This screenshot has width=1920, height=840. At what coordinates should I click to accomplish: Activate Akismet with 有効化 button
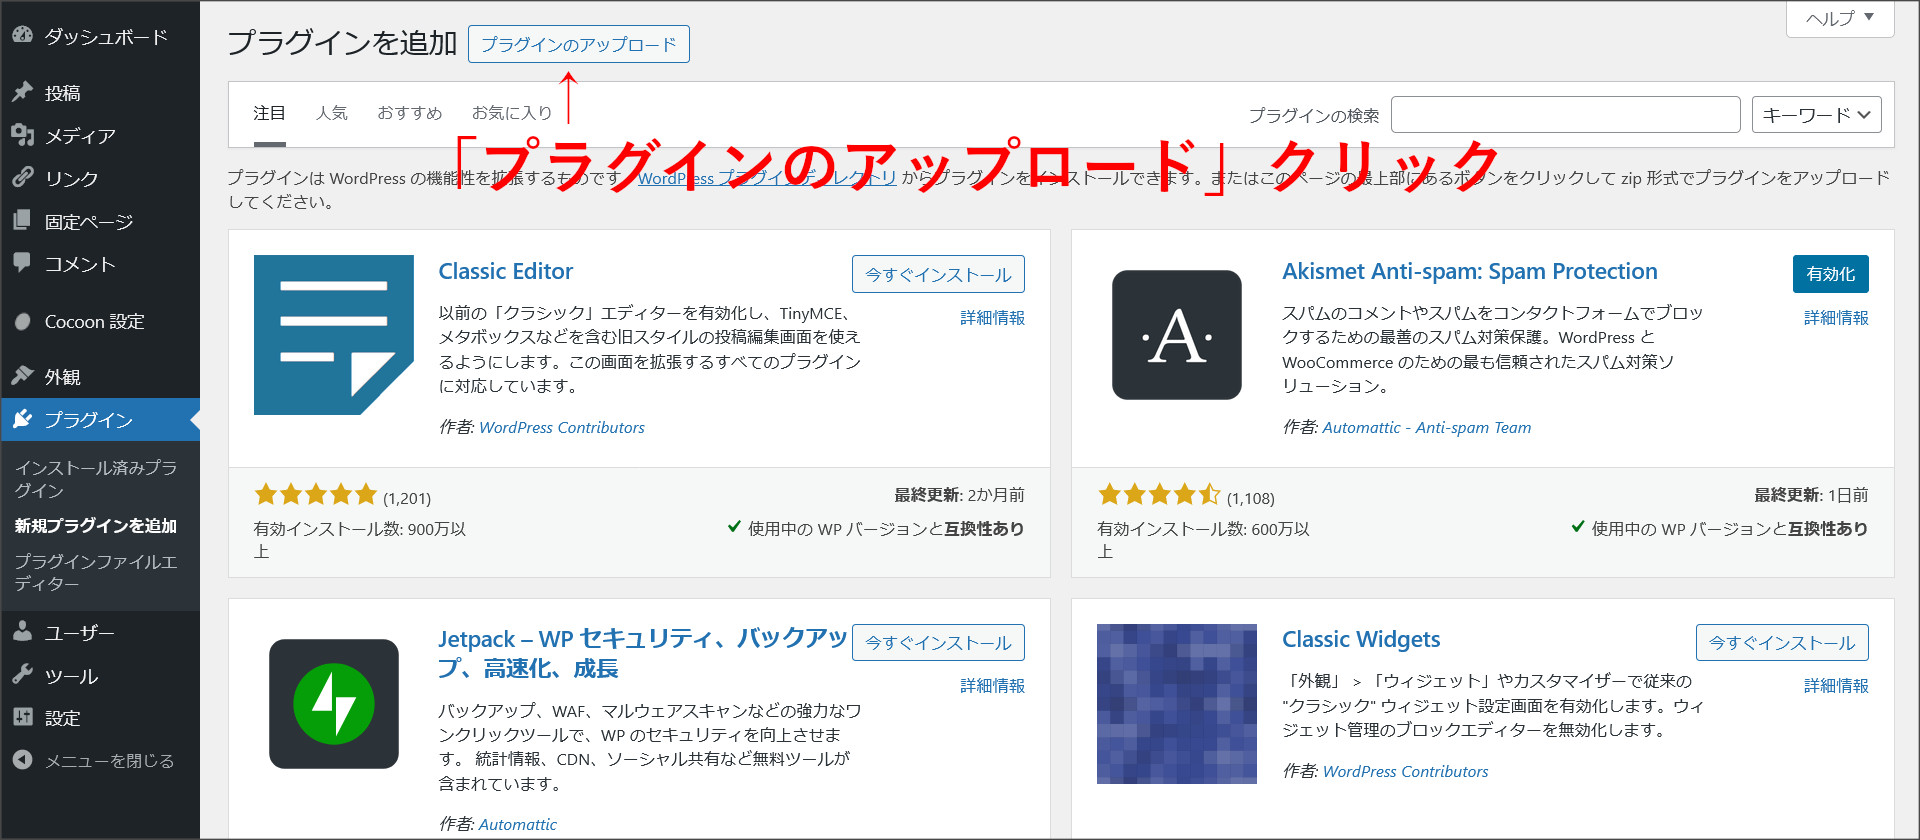[x=1830, y=274]
